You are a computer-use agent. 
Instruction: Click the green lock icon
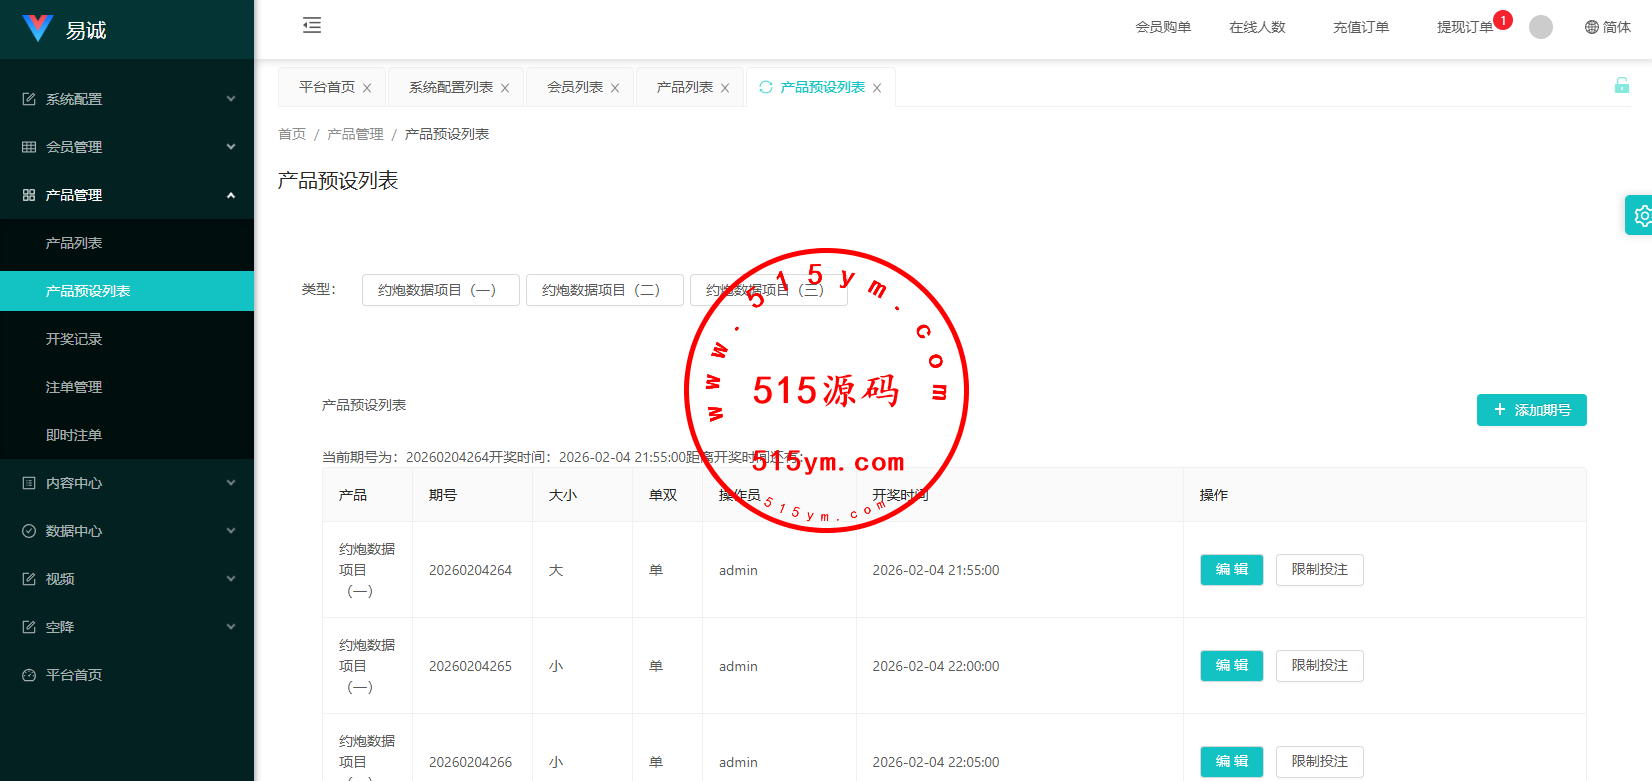point(1621,86)
